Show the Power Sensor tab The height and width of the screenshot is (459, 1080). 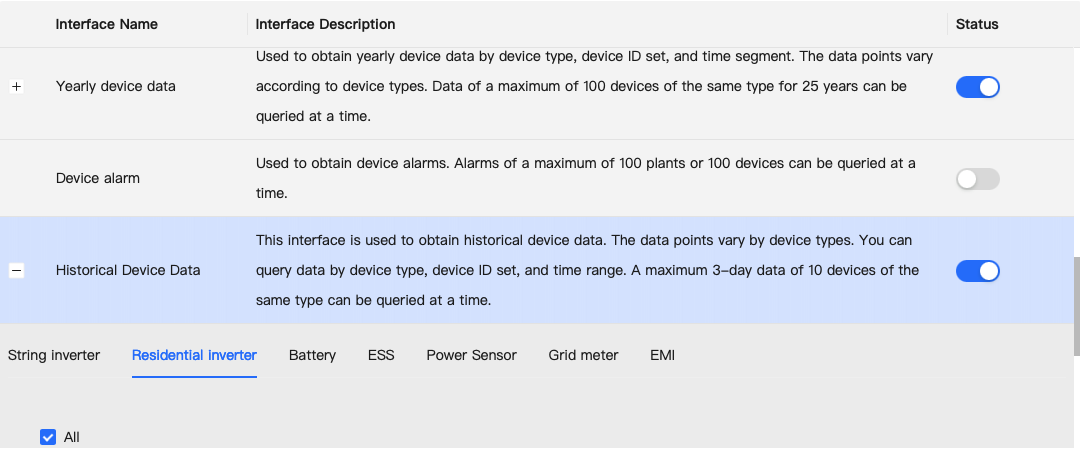(x=471, y=356)
